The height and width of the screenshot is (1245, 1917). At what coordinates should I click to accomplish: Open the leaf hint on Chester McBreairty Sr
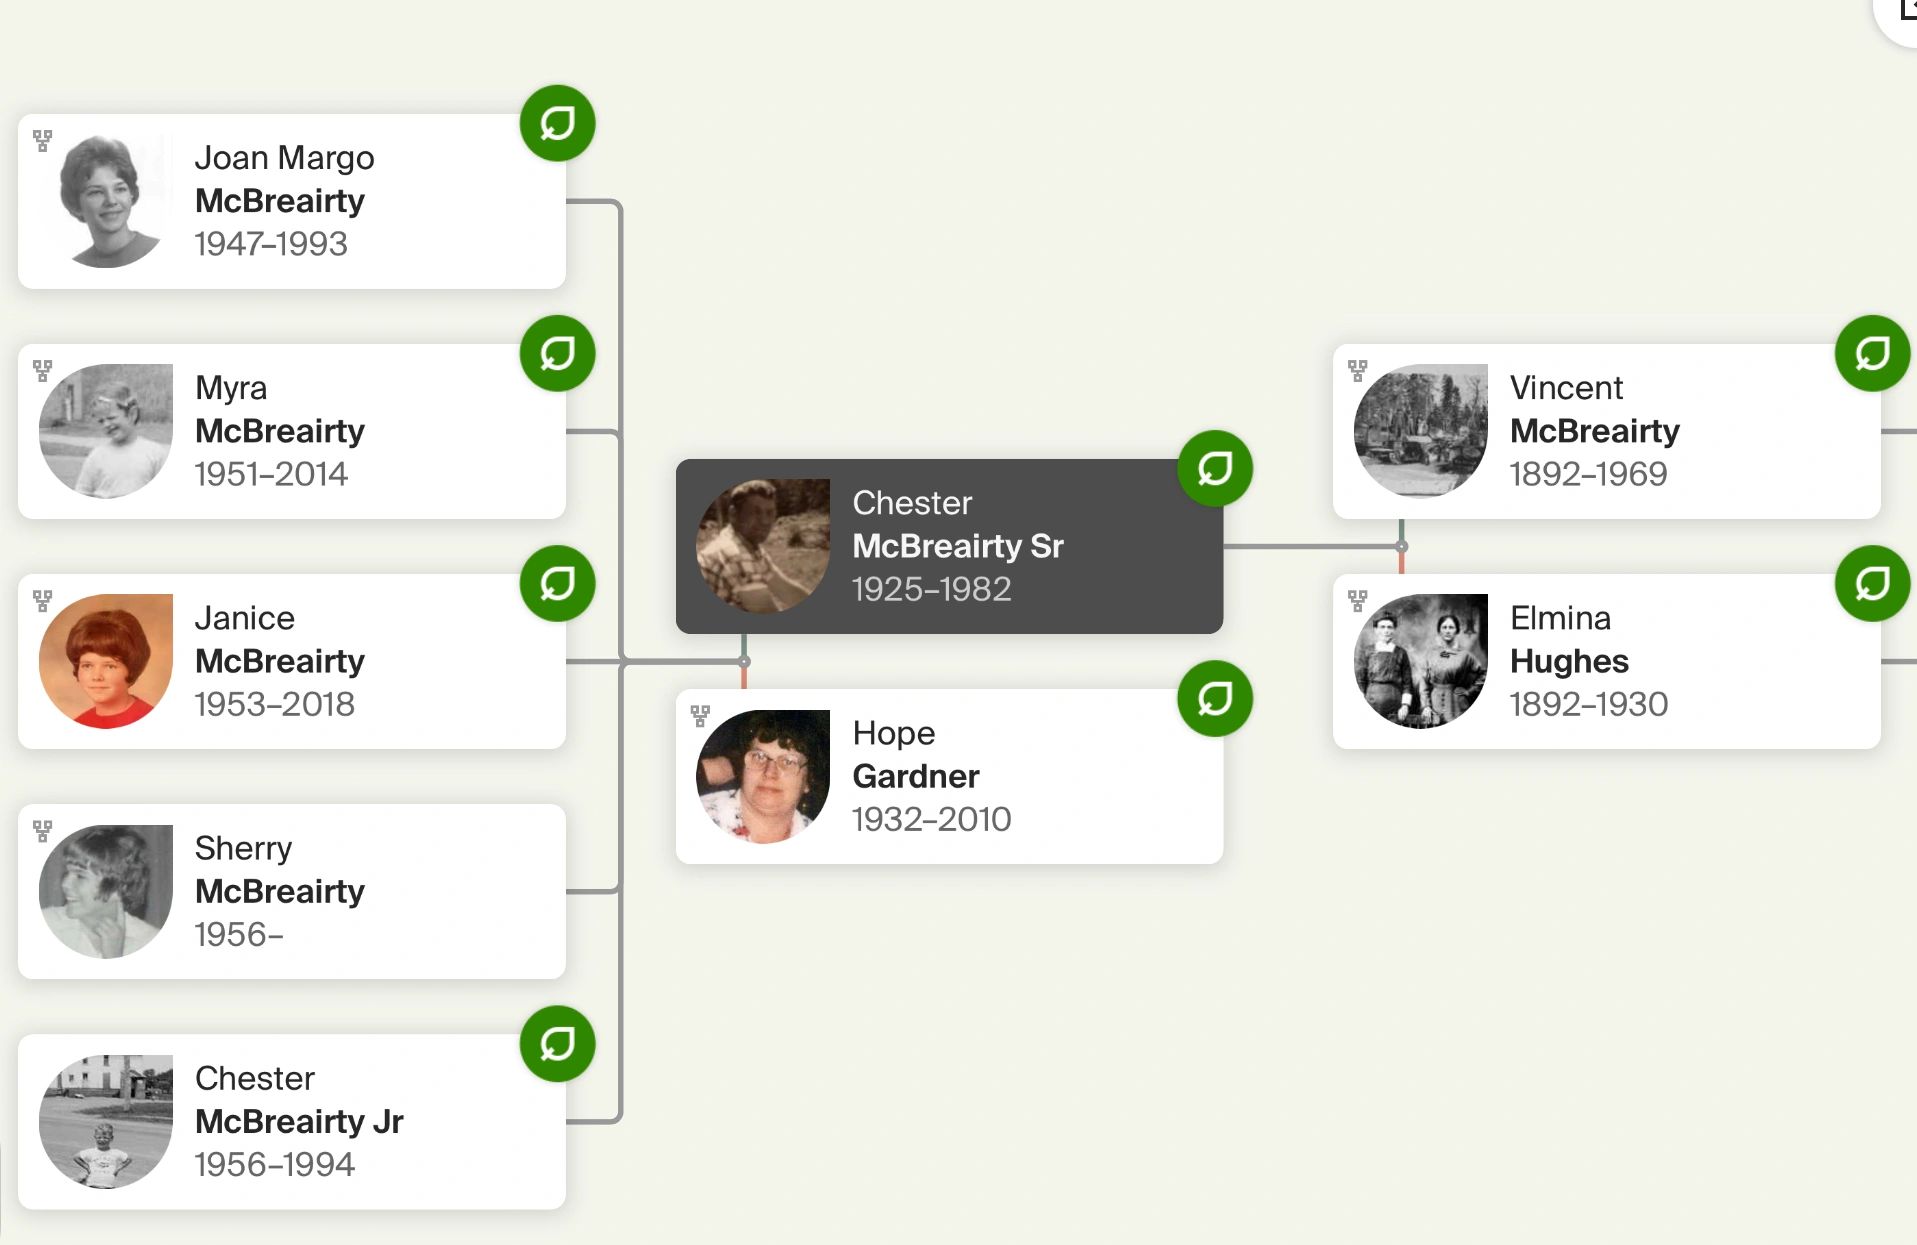pos(1215,469)
